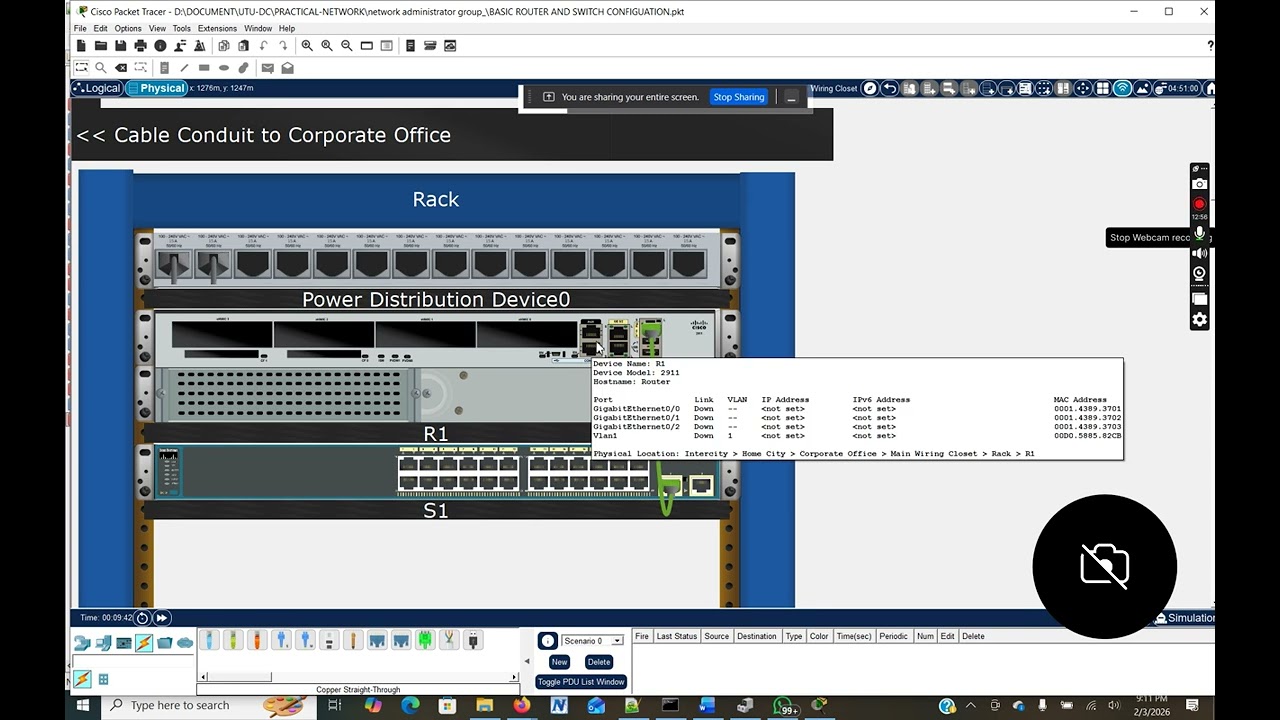Reset time with Power Cycle Devices icon
The image size is (1280, 720).
click(x=142, y=618)
